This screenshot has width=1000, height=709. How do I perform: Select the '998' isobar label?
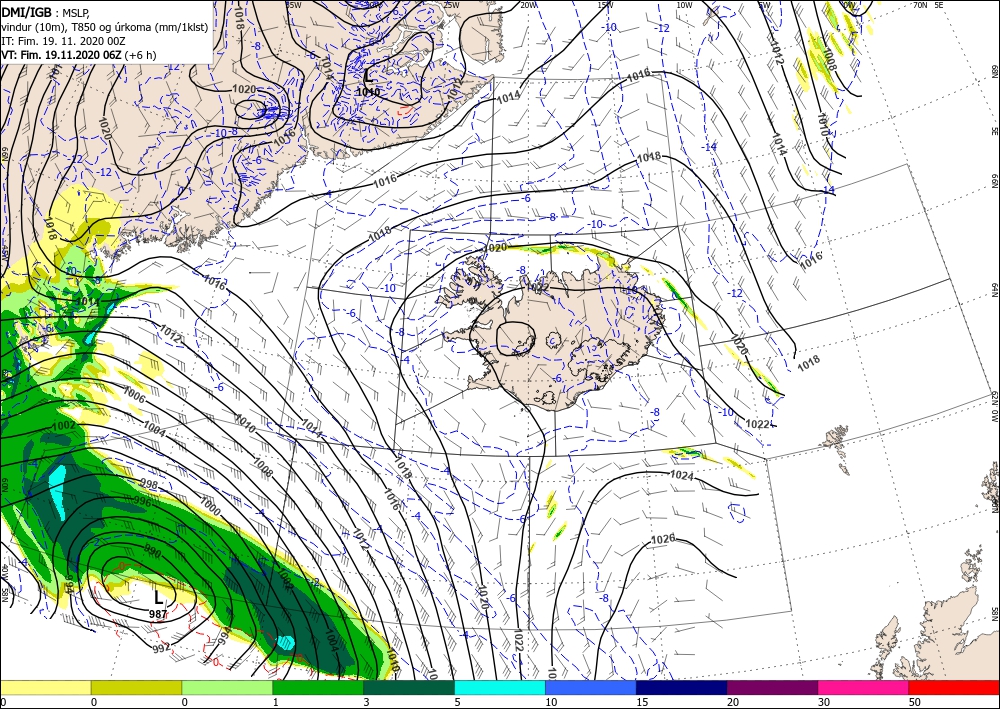click(x=148, y=485)
